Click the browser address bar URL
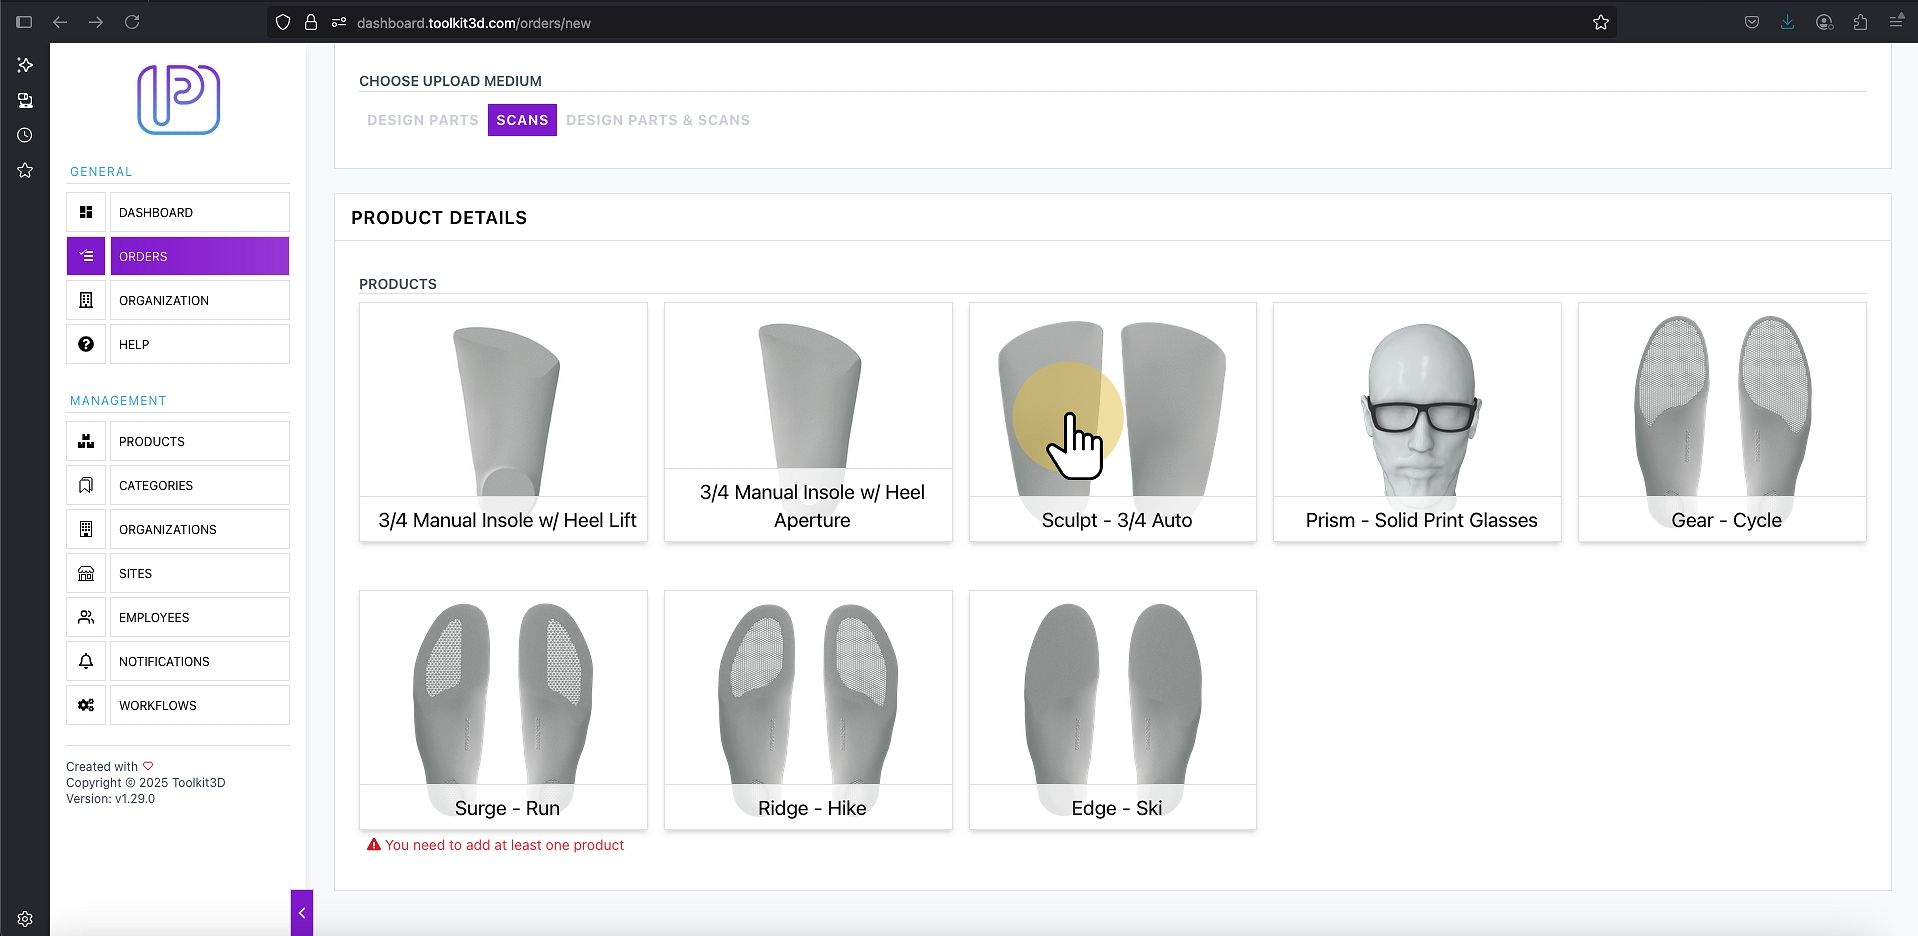This screenshot has width=1918, height=936. [x=474, y=23]
